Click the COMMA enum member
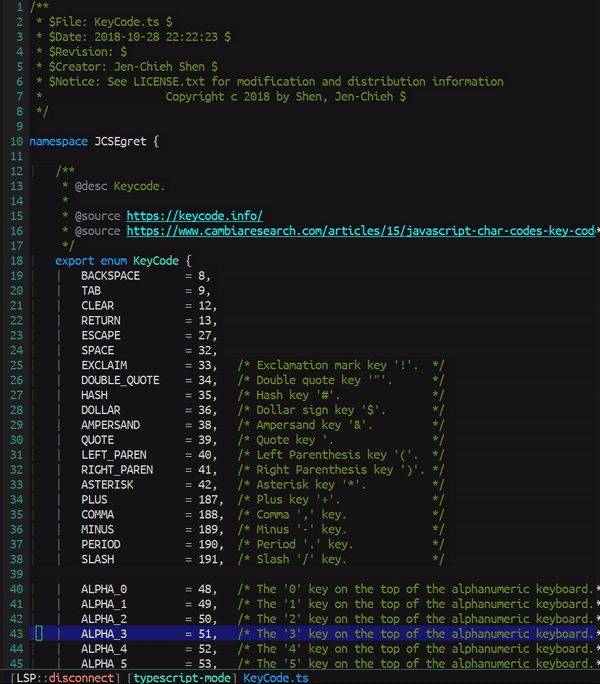 97,514
